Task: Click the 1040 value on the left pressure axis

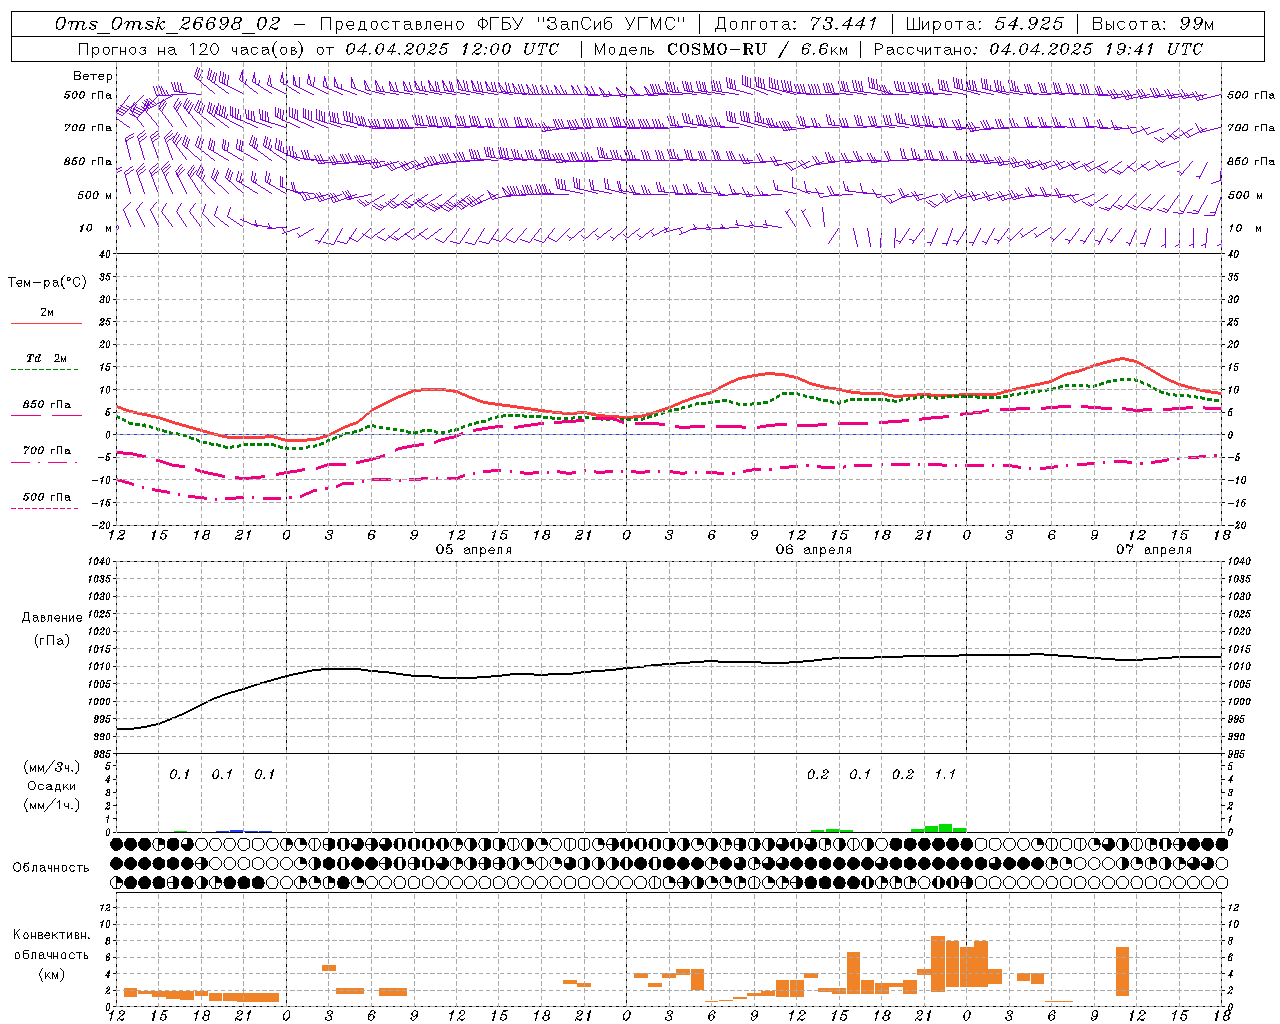Action: pyautogui.click(x=100, y=562)
